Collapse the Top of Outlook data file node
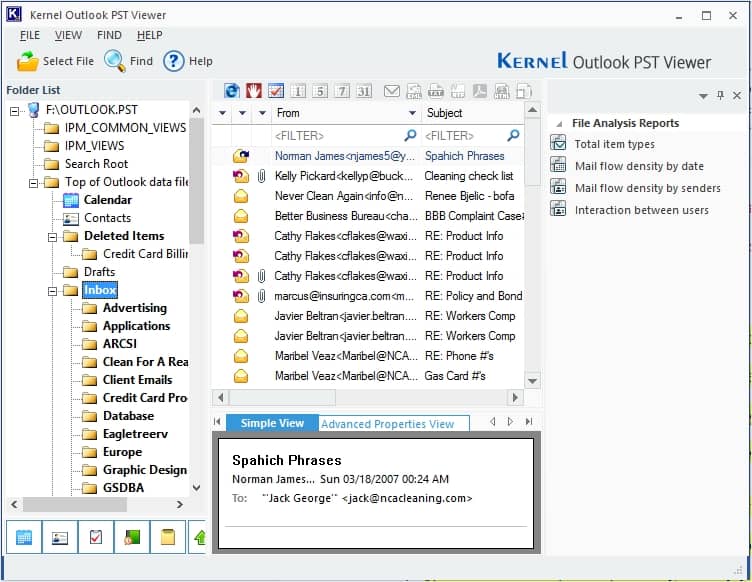This screenshot has width=752, height=582. [x=33, y=183]
